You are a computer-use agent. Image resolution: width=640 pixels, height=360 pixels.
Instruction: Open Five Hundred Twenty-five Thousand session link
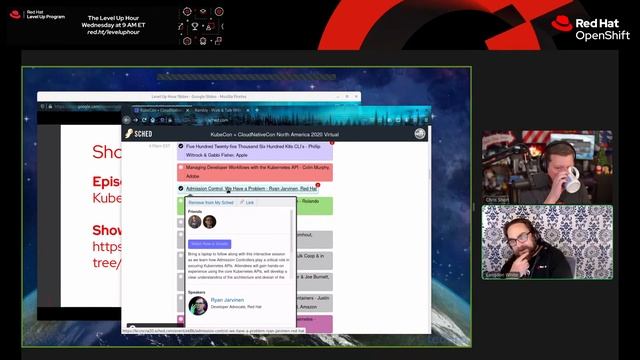coord(253,151)
